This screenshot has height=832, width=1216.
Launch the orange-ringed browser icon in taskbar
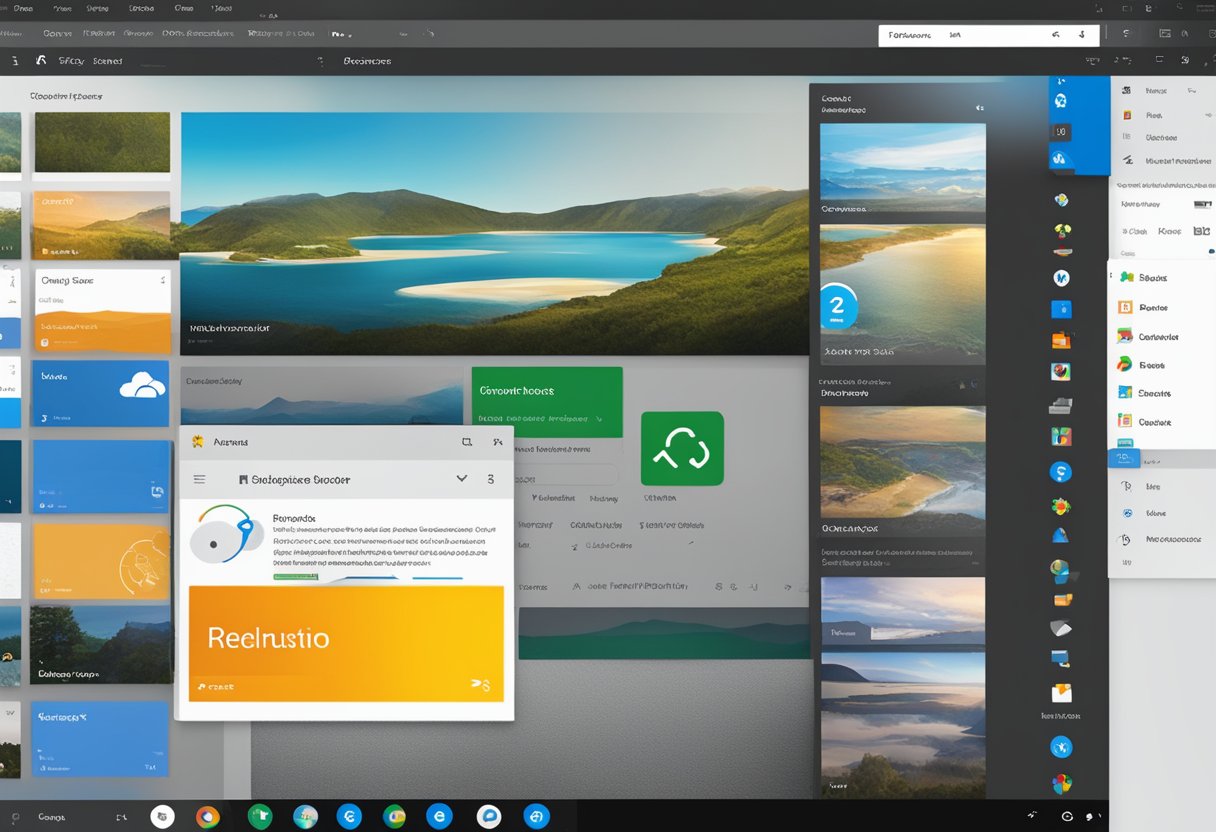(208, 817)
